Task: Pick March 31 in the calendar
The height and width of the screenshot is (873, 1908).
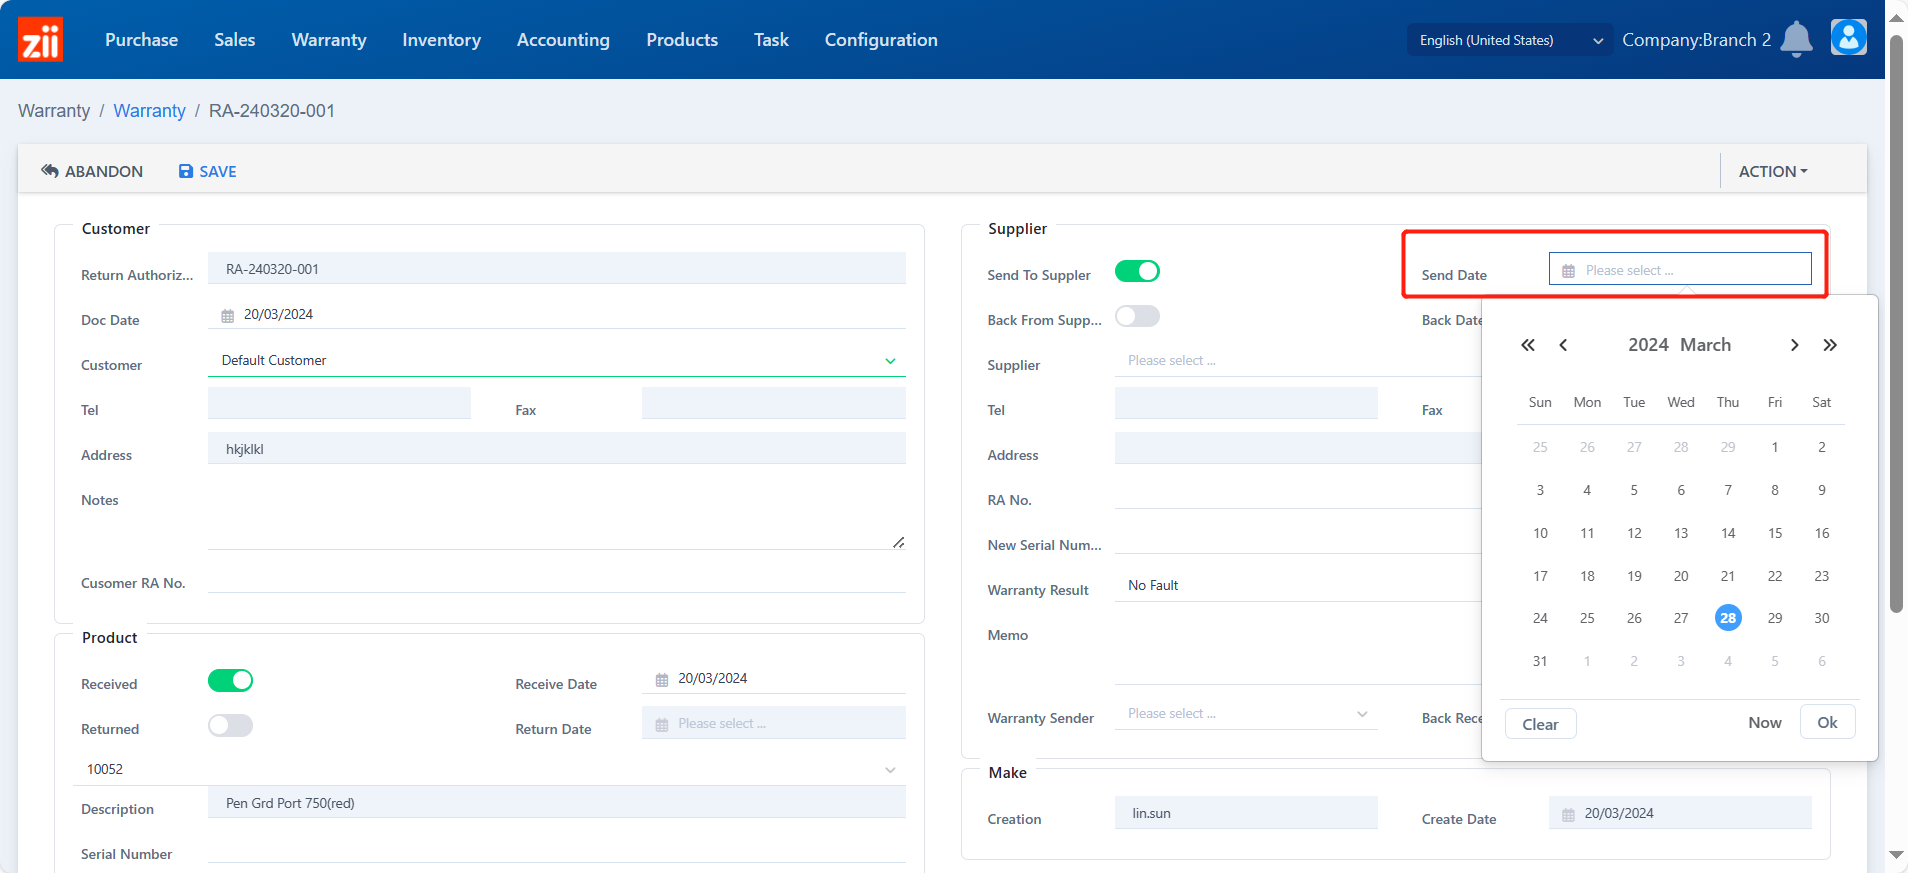Action: coord(1540,661)
